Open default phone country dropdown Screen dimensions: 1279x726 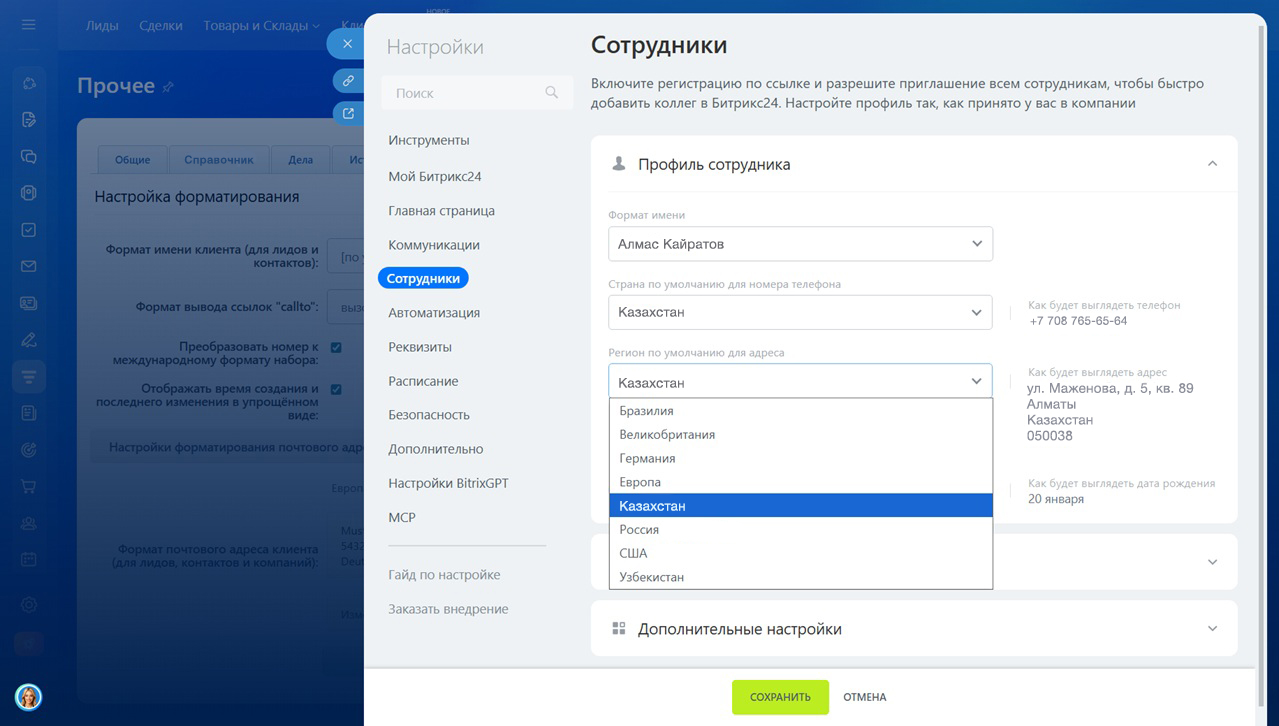tap(800, 313)
